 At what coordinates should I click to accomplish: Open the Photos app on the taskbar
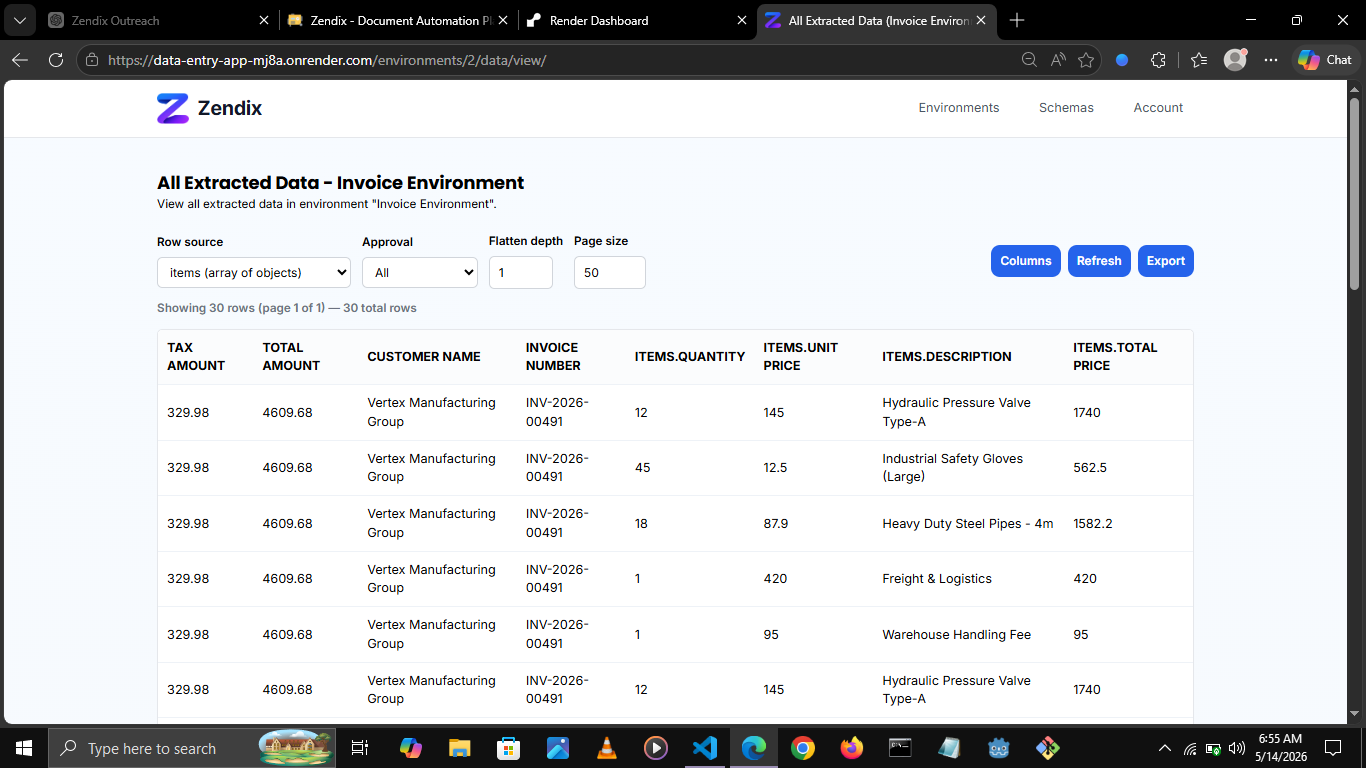coord(557,748)
